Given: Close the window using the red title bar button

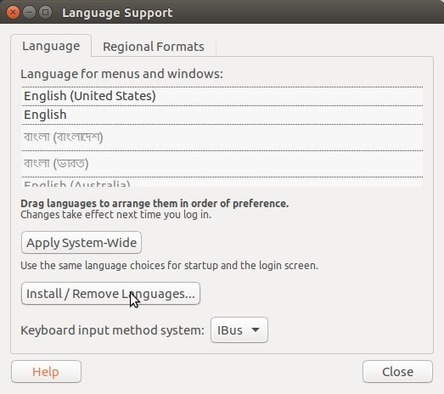Looking at the screenshot, I should (13, 13).
